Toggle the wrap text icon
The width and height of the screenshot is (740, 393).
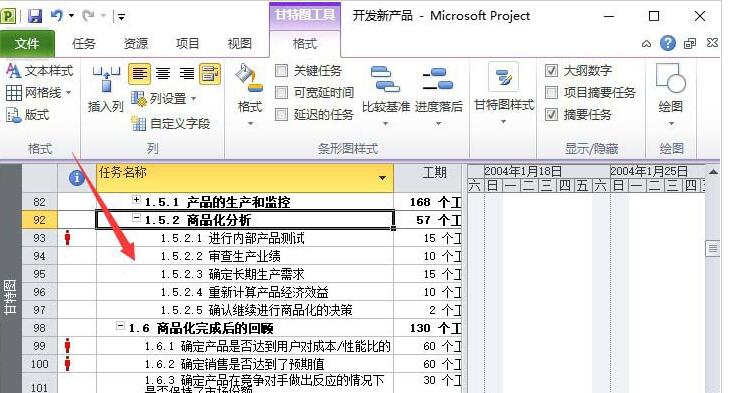[210, 74]
